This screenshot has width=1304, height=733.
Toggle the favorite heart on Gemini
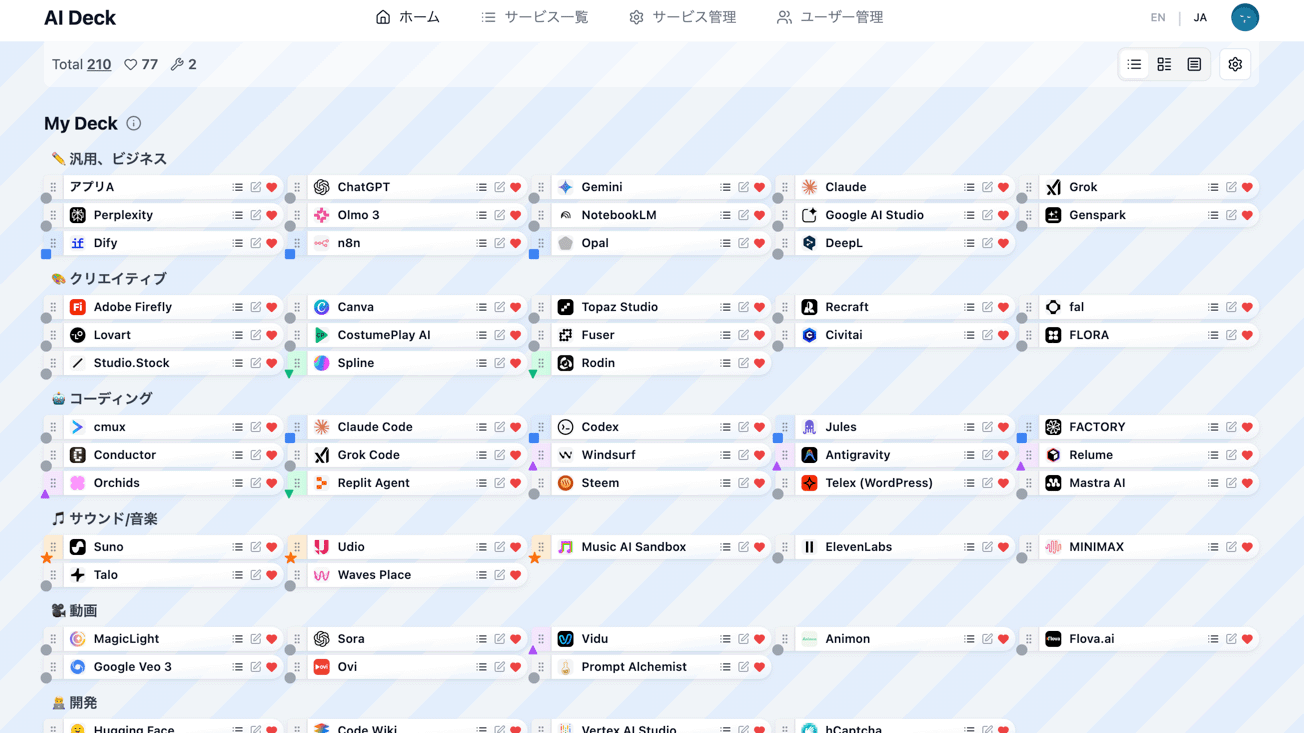click(x=760, y=187)
